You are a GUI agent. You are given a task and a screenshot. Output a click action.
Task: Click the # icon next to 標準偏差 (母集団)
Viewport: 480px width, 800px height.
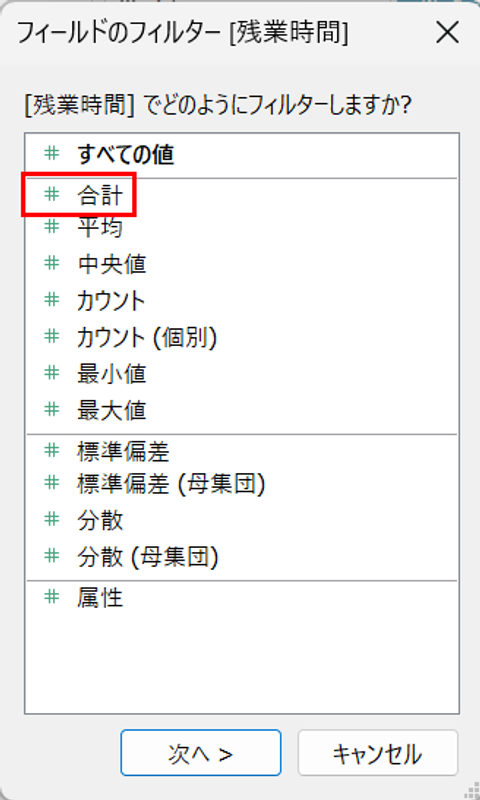52,482
